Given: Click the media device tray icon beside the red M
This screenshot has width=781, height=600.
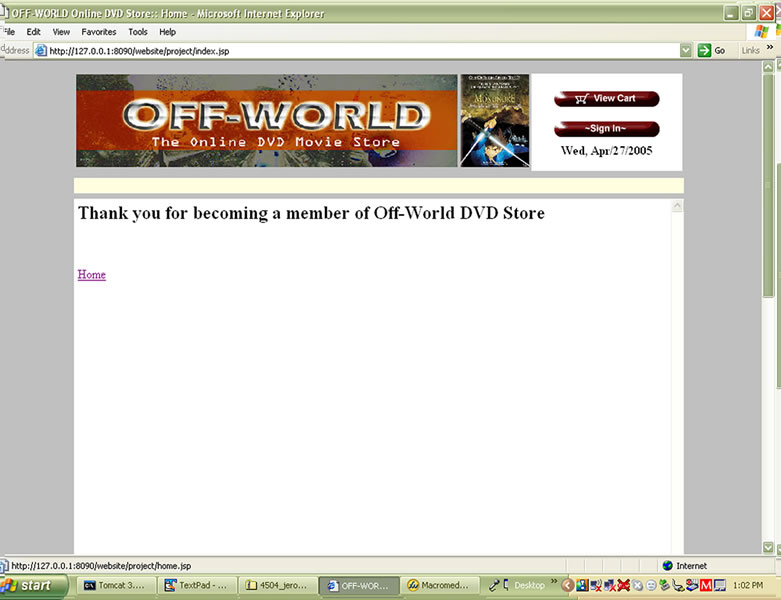Looking at the screenshot, I should coord(692,585).
